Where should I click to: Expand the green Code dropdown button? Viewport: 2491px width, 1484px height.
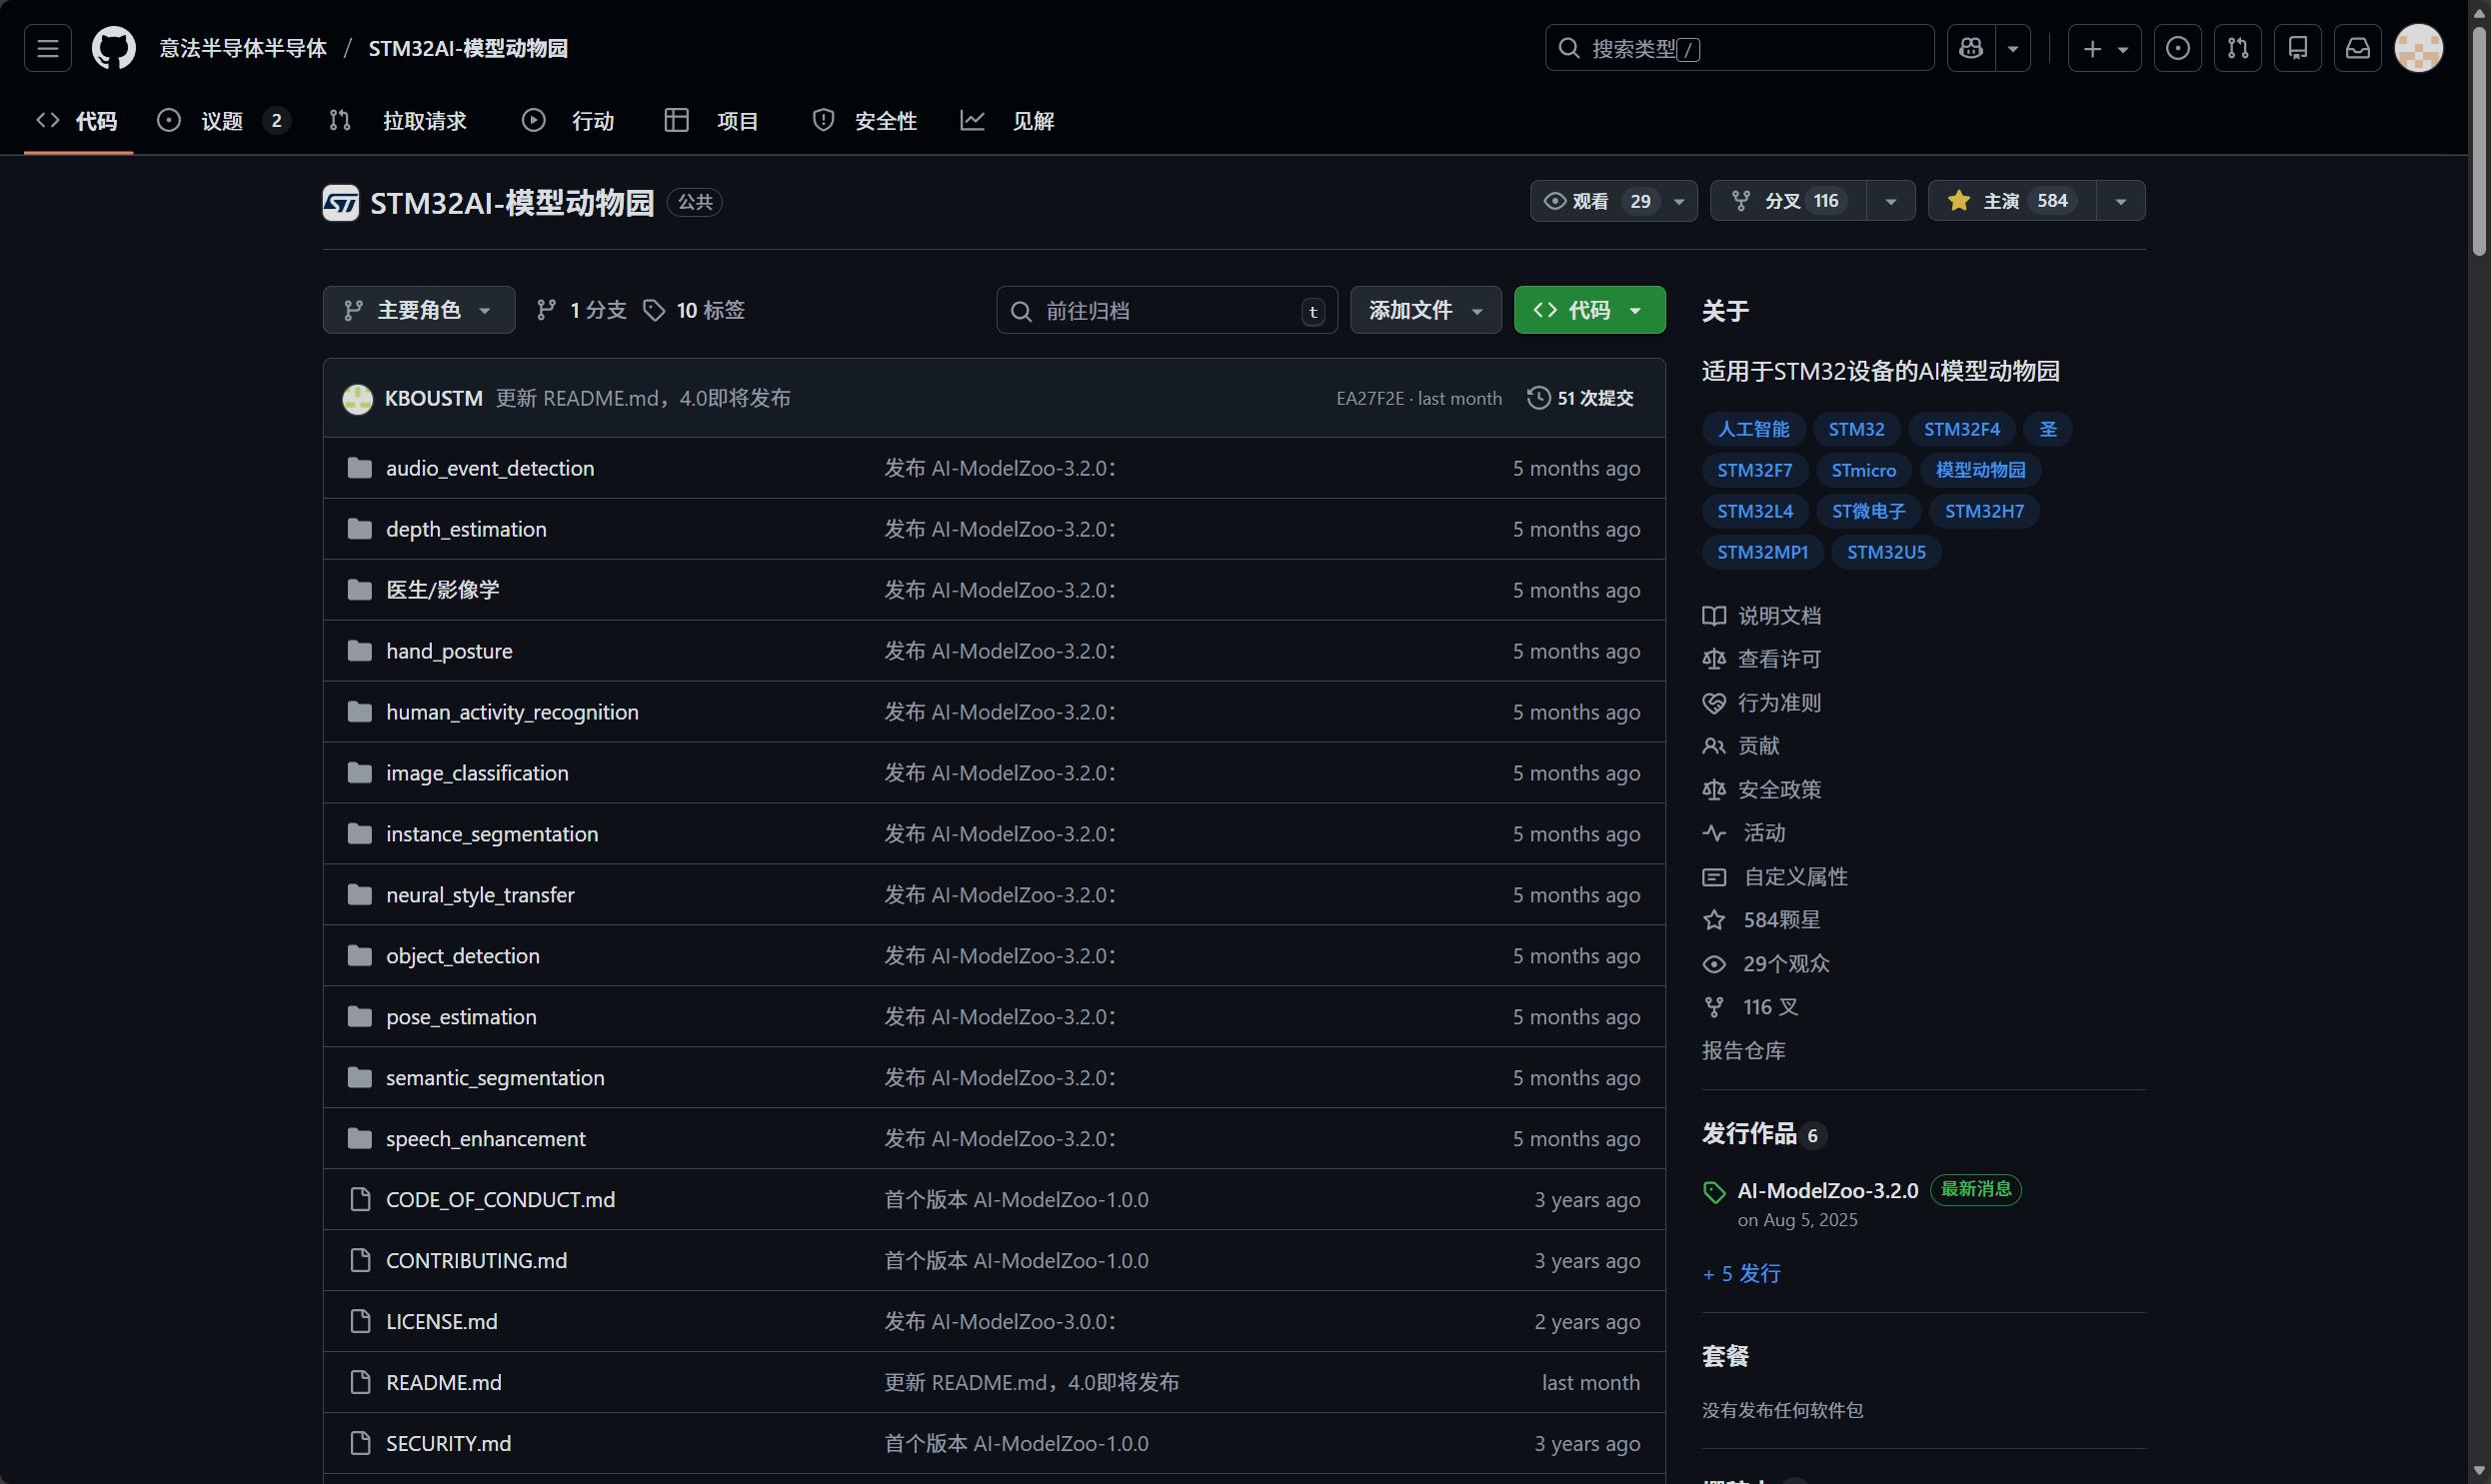click(x=1588, y=310)
